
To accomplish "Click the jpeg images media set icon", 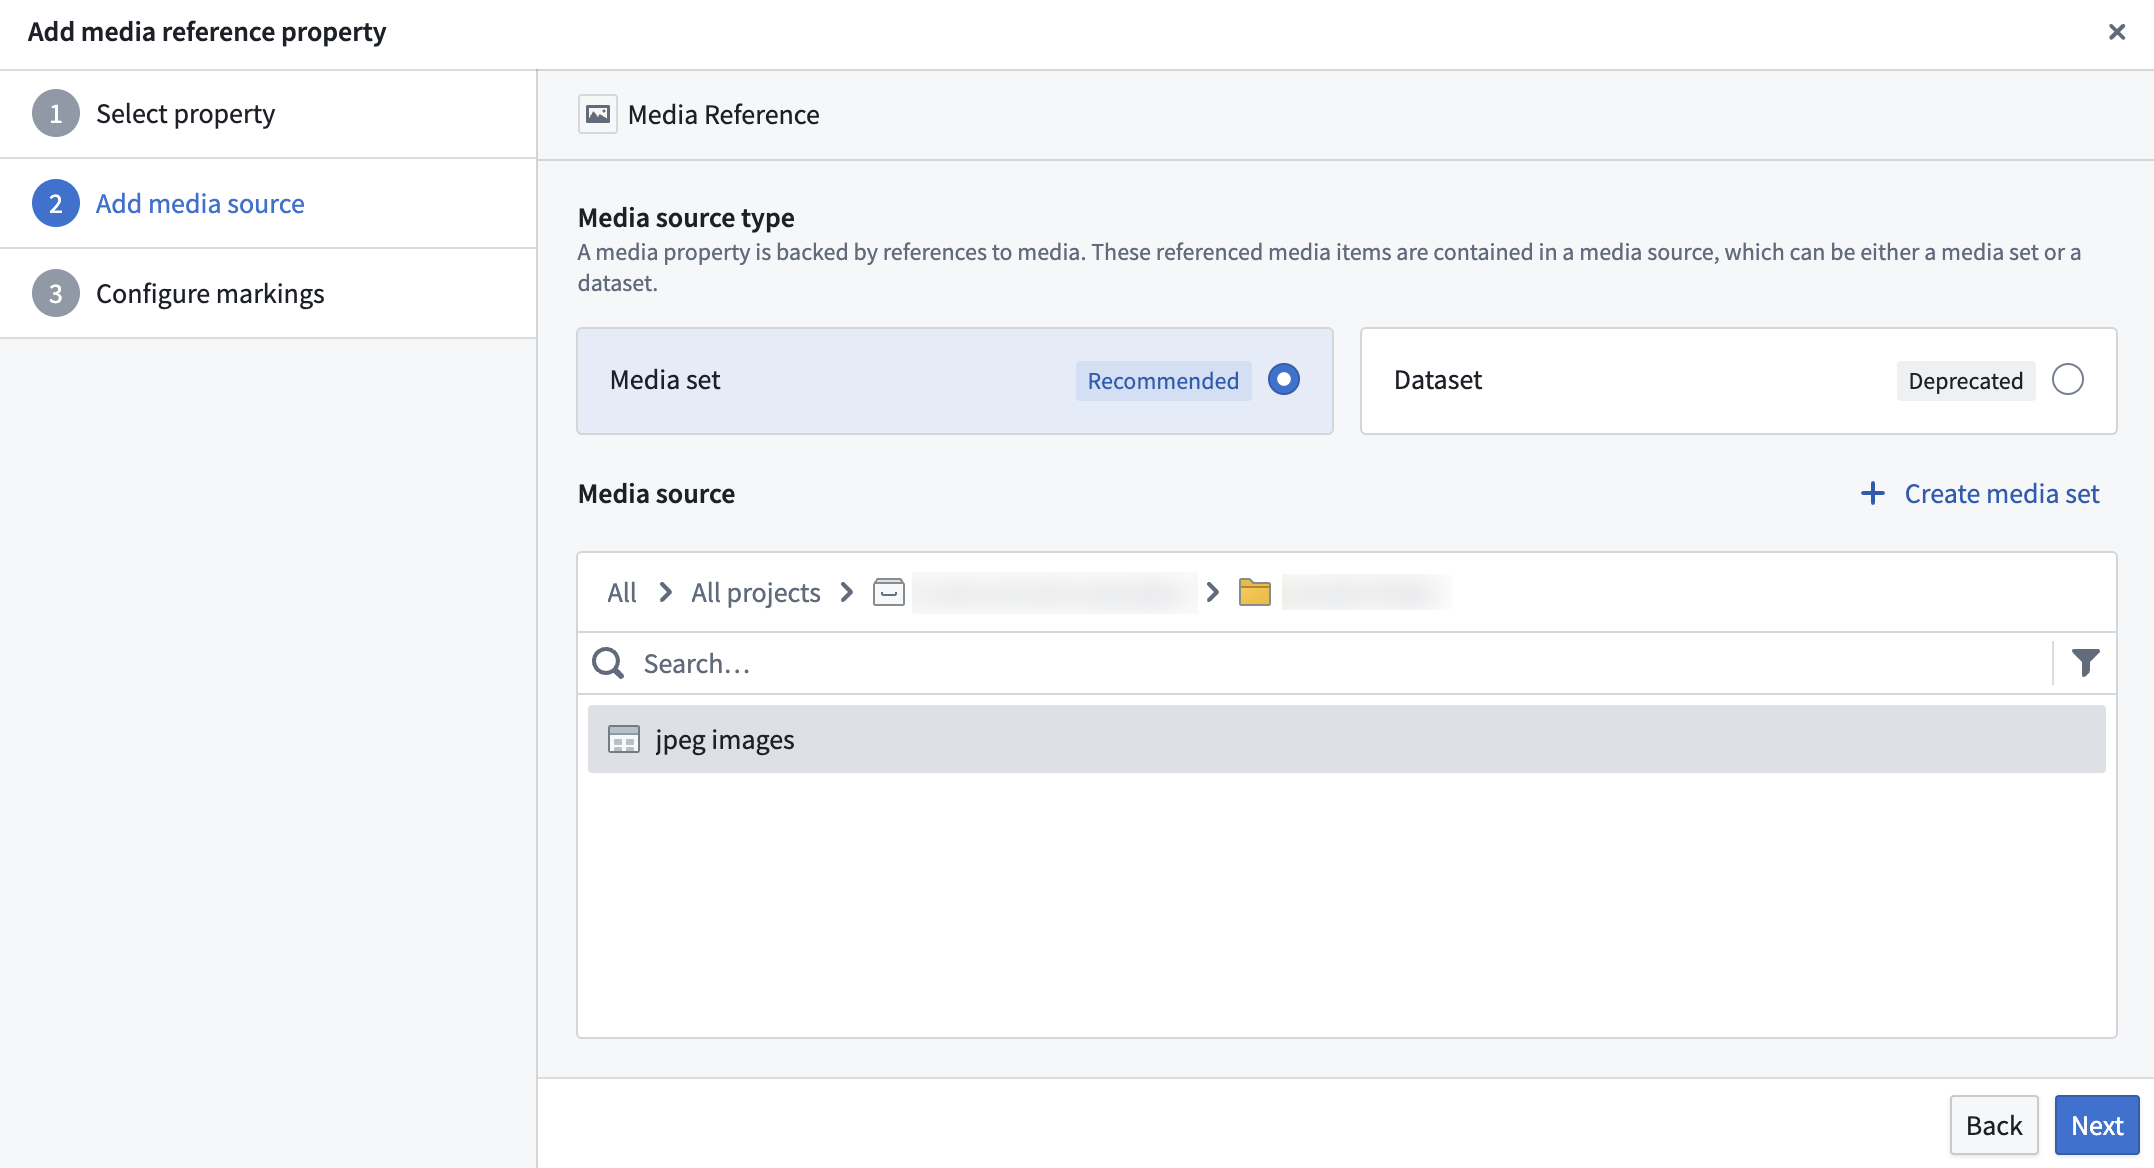I will (x=624, y=739).
